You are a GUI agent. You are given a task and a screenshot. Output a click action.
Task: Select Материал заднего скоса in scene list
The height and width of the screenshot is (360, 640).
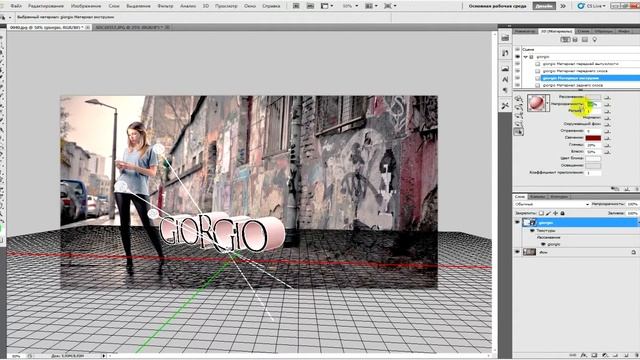pyautogui.click(x=573, y=85)
